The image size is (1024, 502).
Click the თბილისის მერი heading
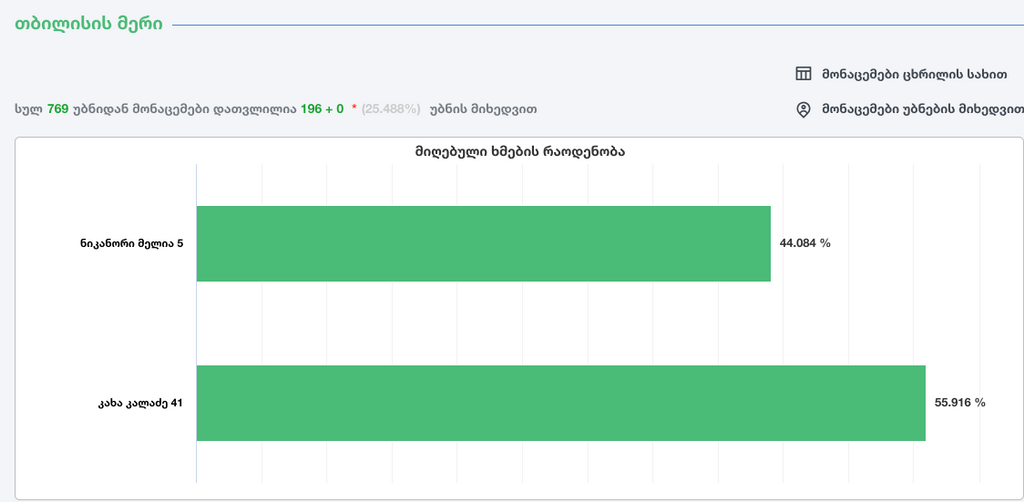coord(89,25)
